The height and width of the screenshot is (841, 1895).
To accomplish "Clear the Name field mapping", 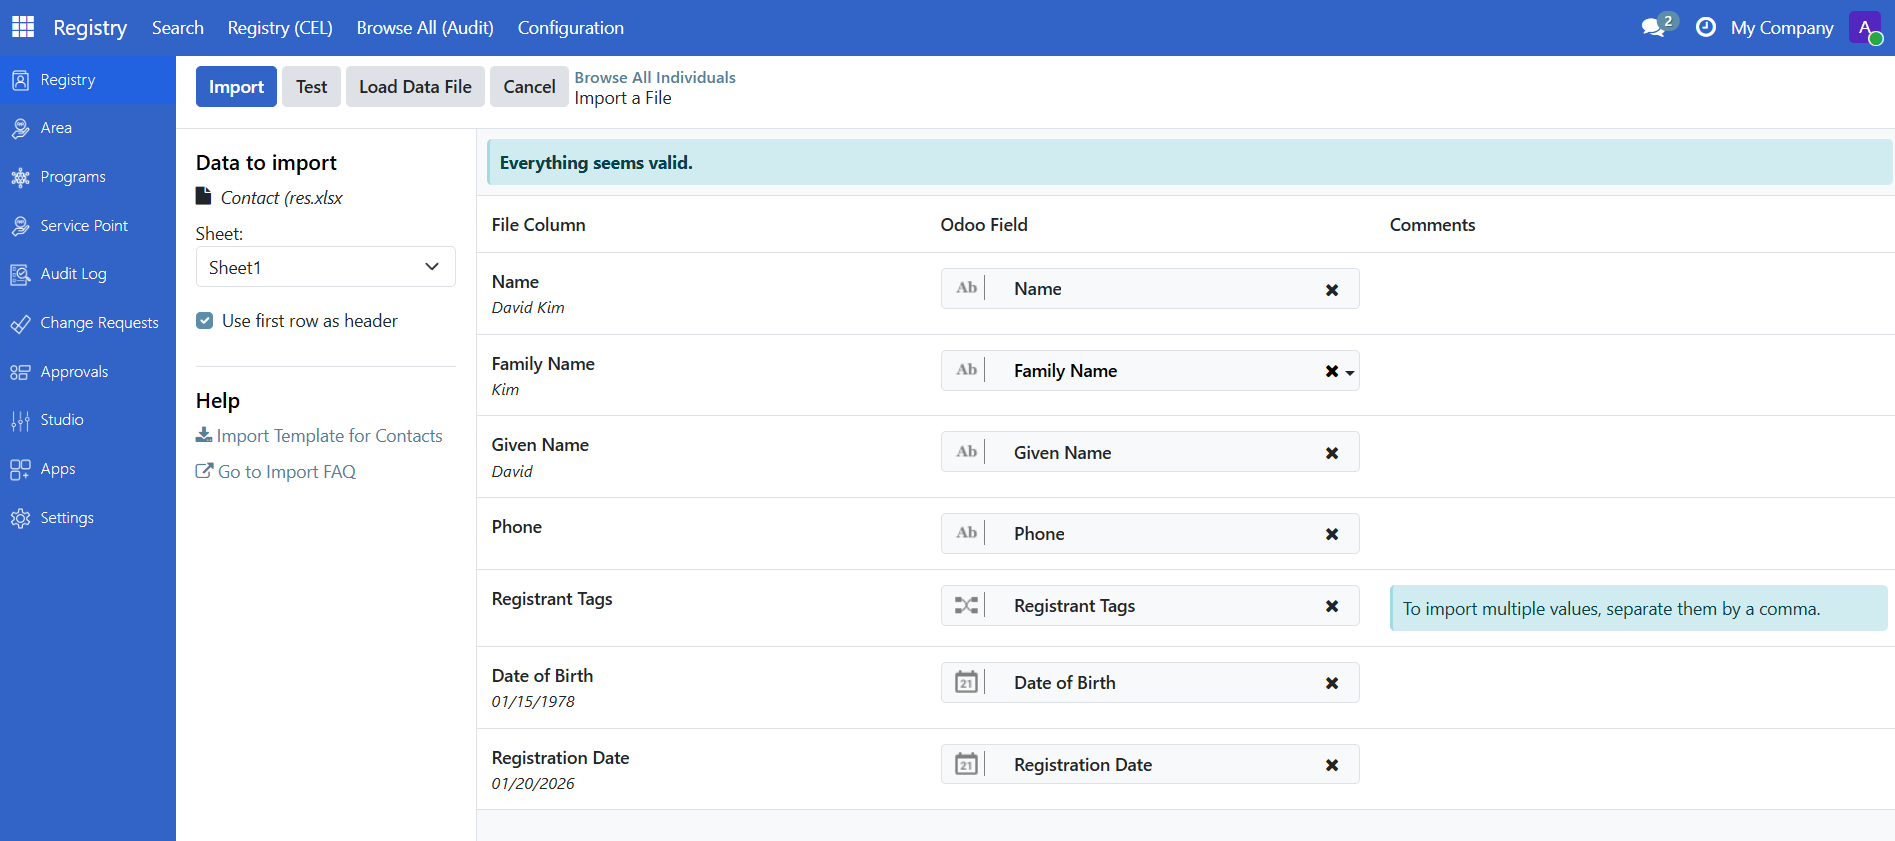I will pyautogui.click(x=1332, y=290).
